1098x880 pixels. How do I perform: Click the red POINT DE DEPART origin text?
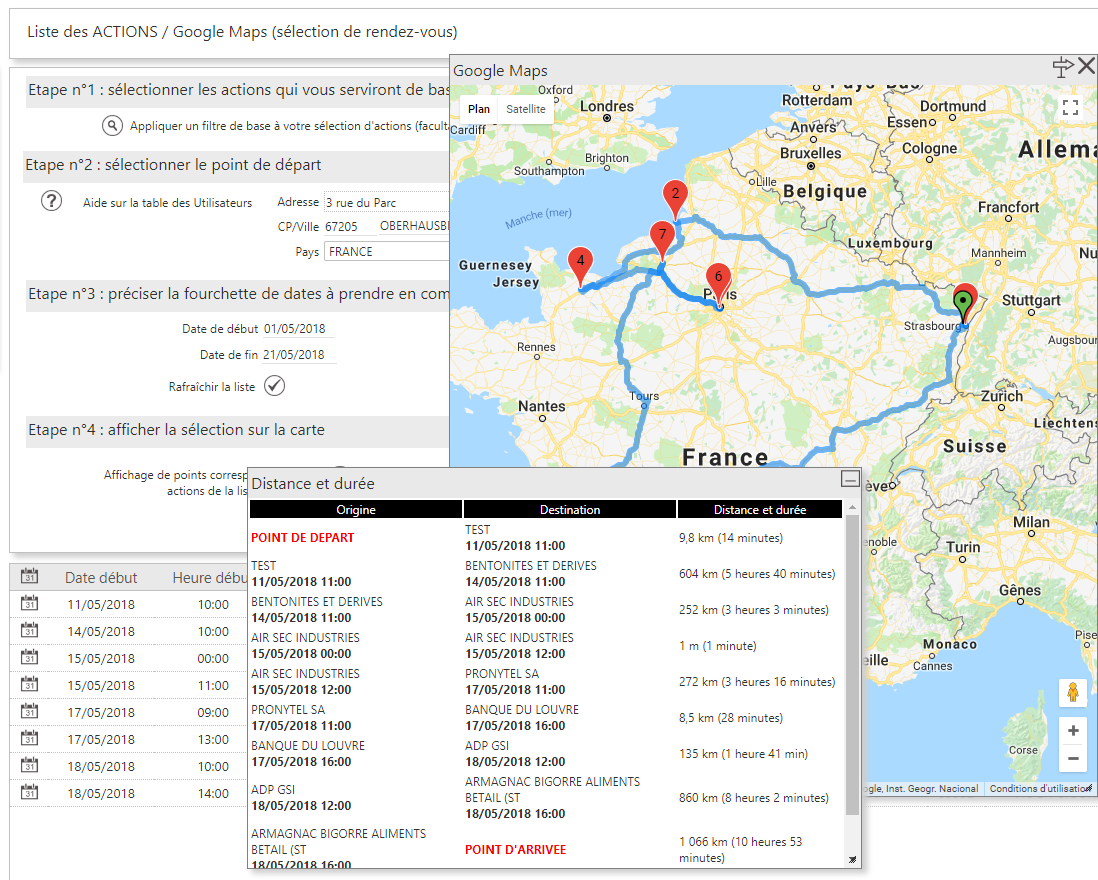click(303, 538)
